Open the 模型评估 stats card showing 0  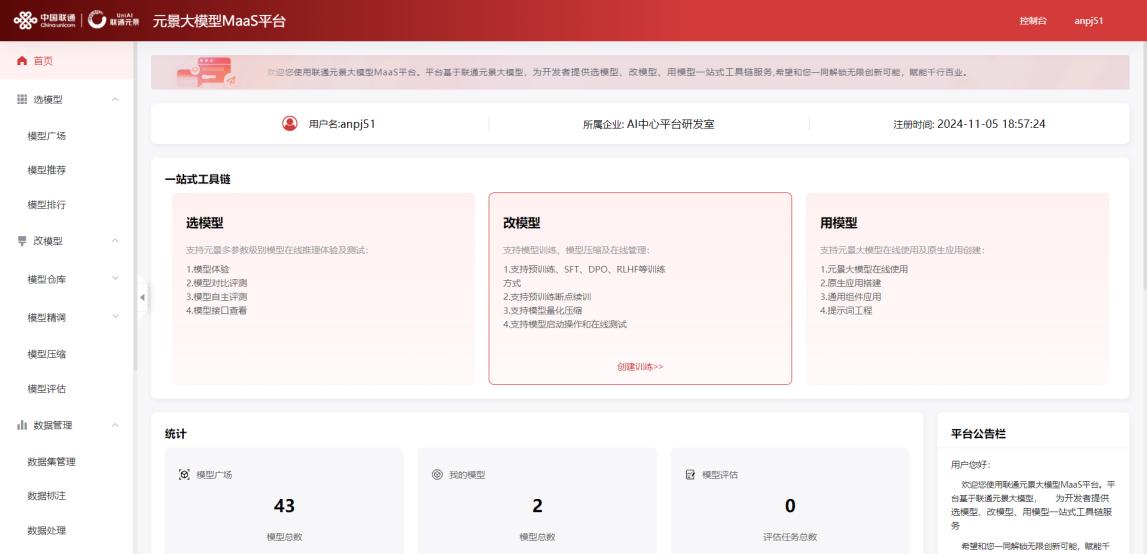790,501
